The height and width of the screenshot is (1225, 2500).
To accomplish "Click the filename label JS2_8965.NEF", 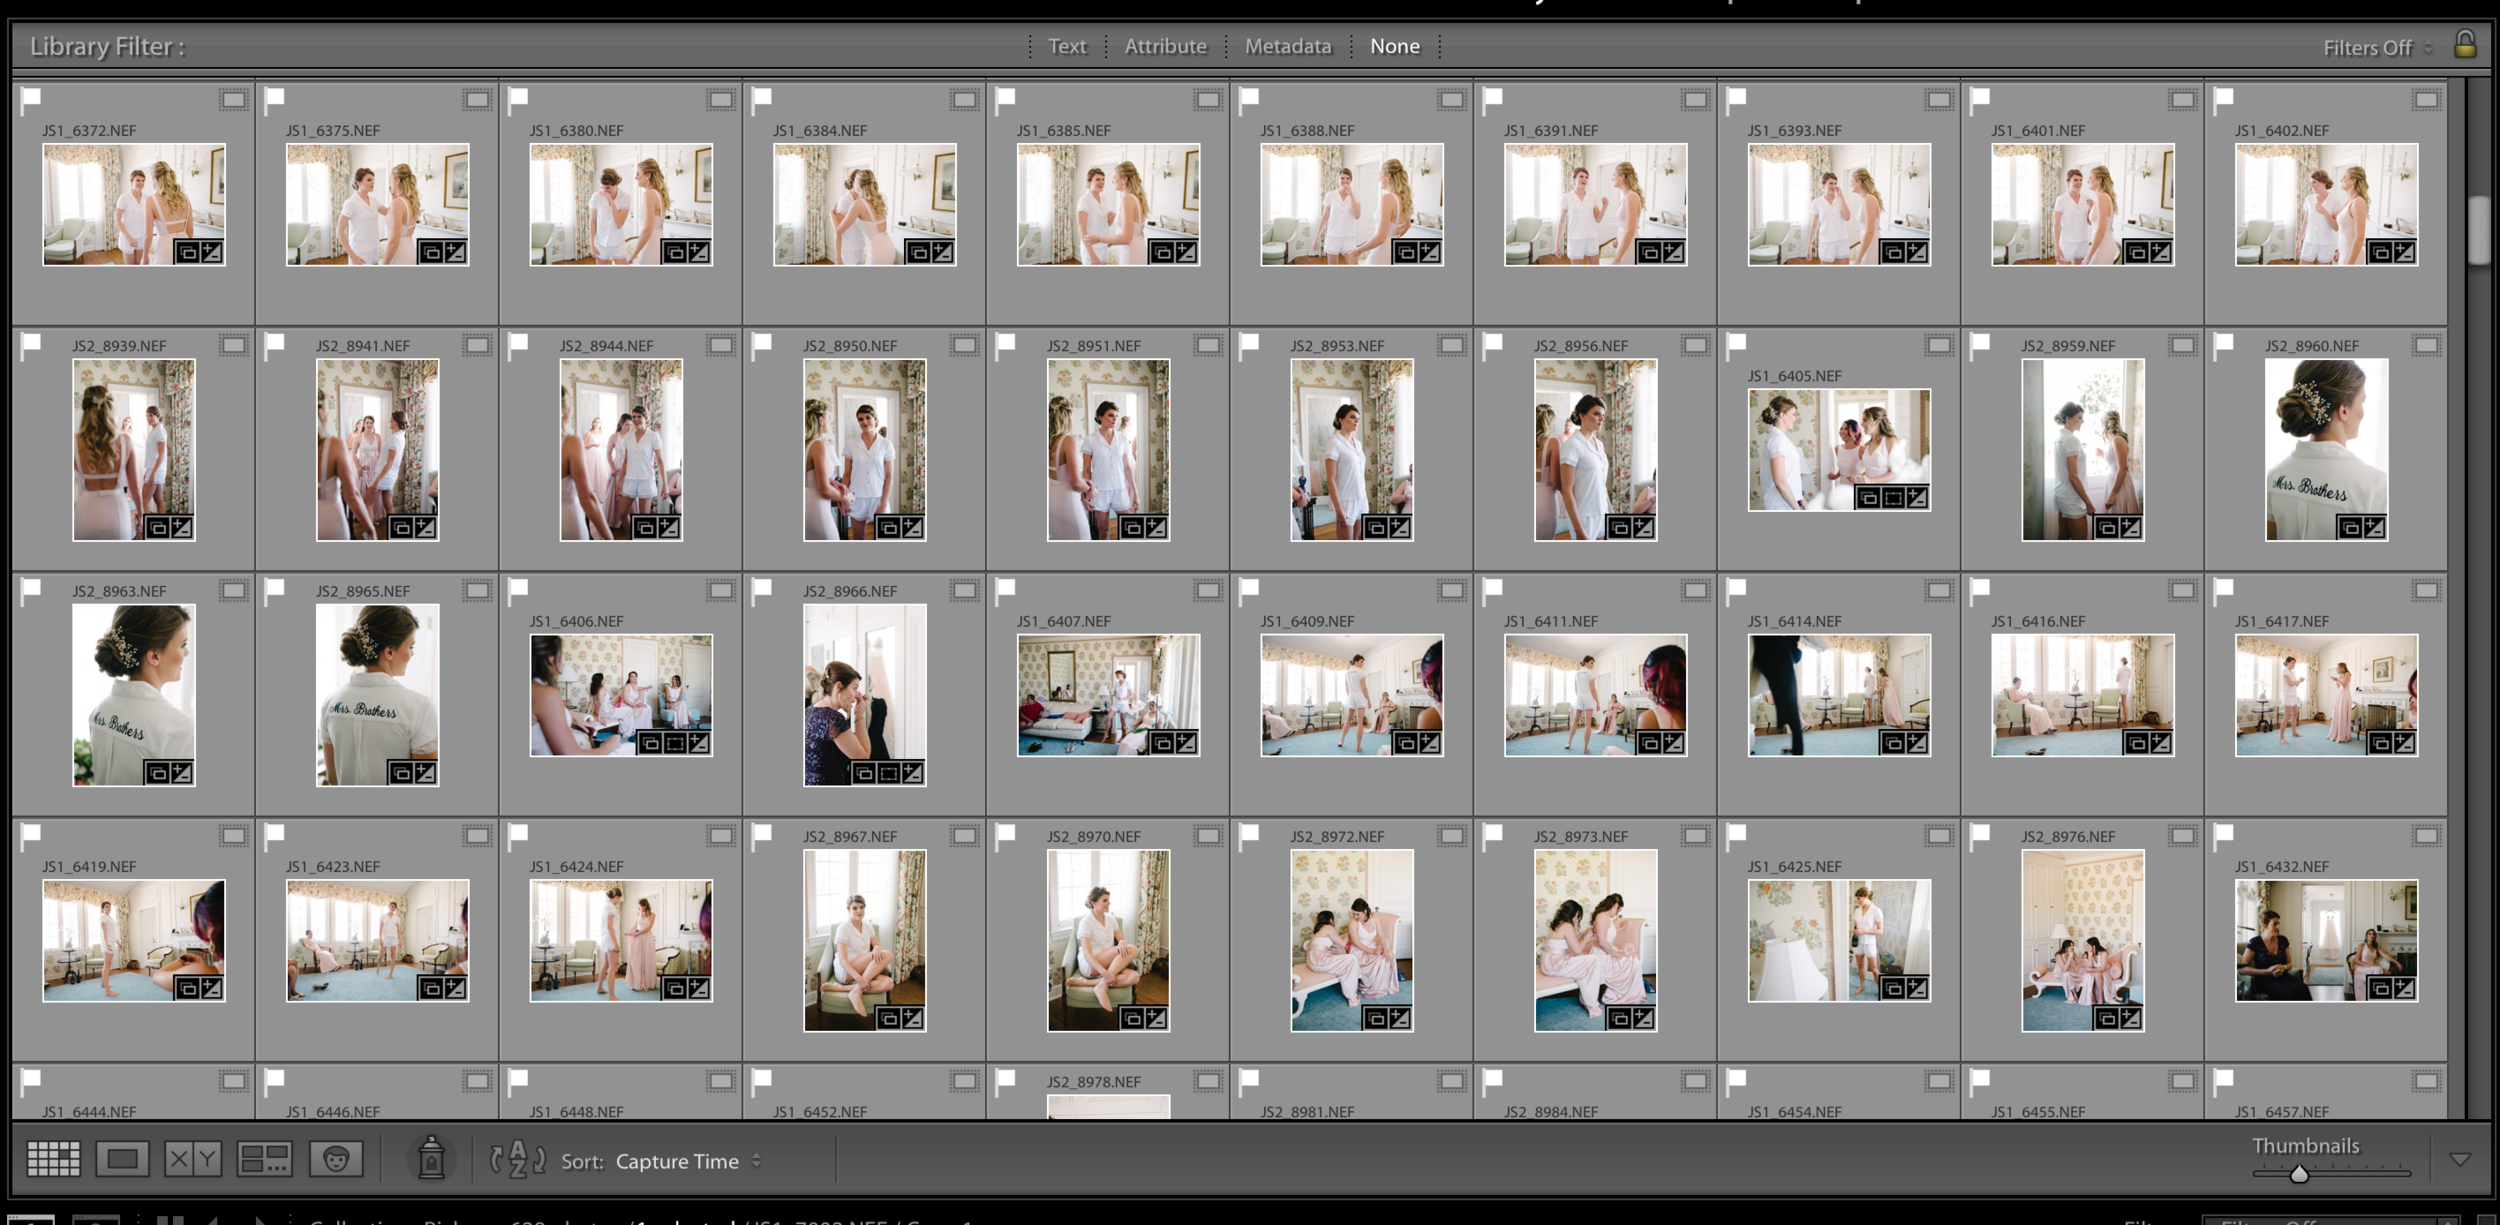I will (x=362, y=591).
